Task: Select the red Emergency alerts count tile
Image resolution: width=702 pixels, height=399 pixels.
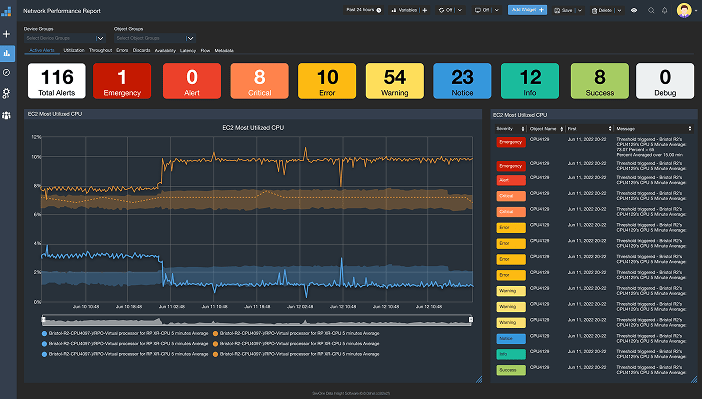Action: coord(122,81)
